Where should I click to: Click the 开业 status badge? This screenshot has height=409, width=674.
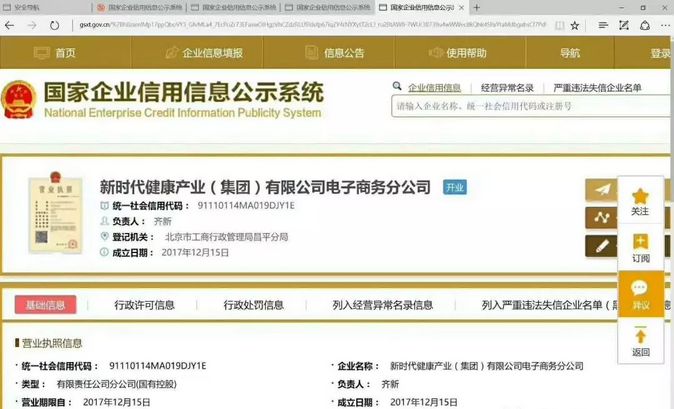coord(455,187)
